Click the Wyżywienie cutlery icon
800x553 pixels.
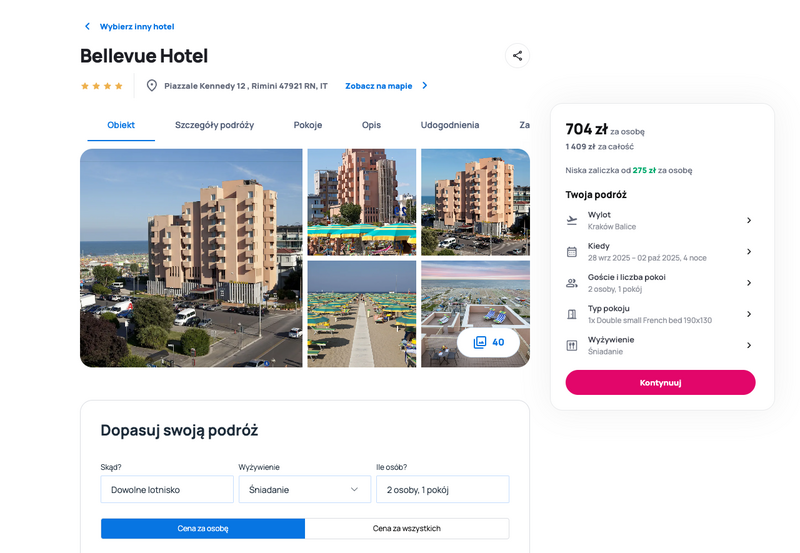pyautogui.click(x=572, y=345)
